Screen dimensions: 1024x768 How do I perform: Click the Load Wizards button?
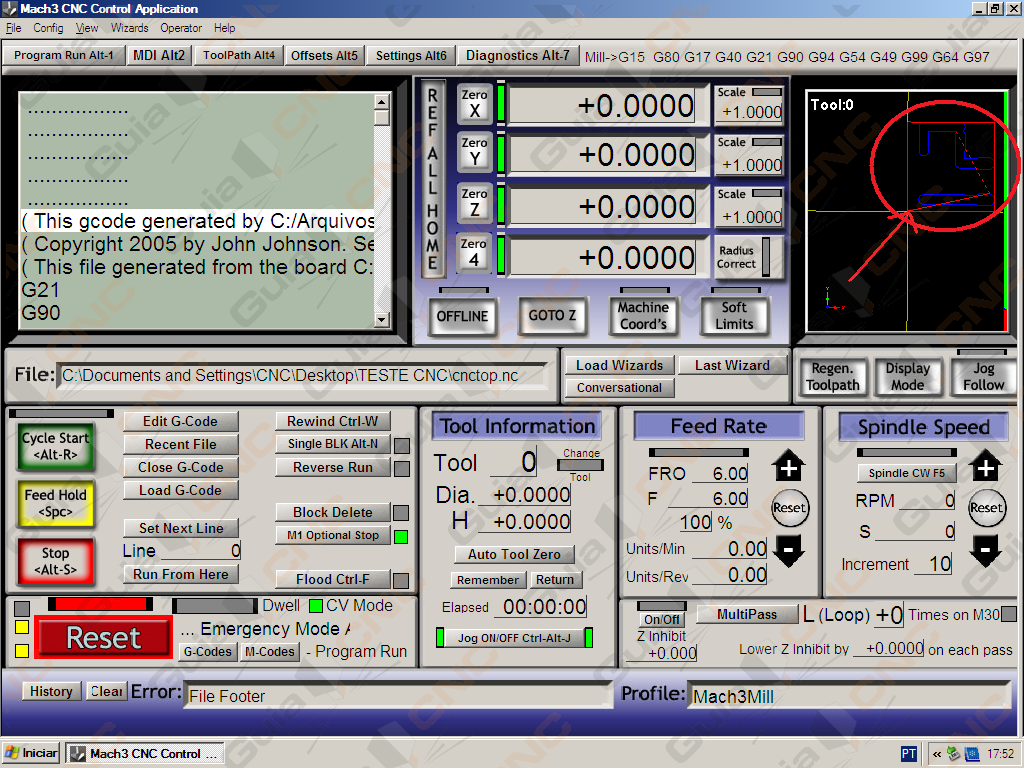(x=619, y=366)
